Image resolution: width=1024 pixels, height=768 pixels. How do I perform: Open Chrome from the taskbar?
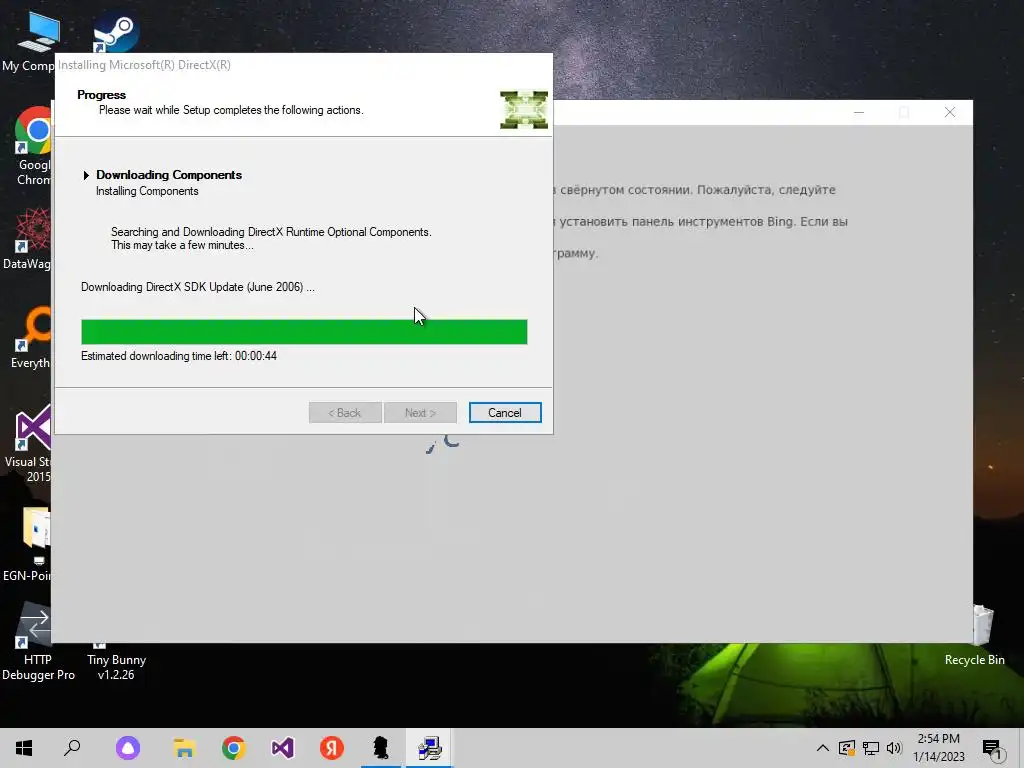tap(234, 748)
